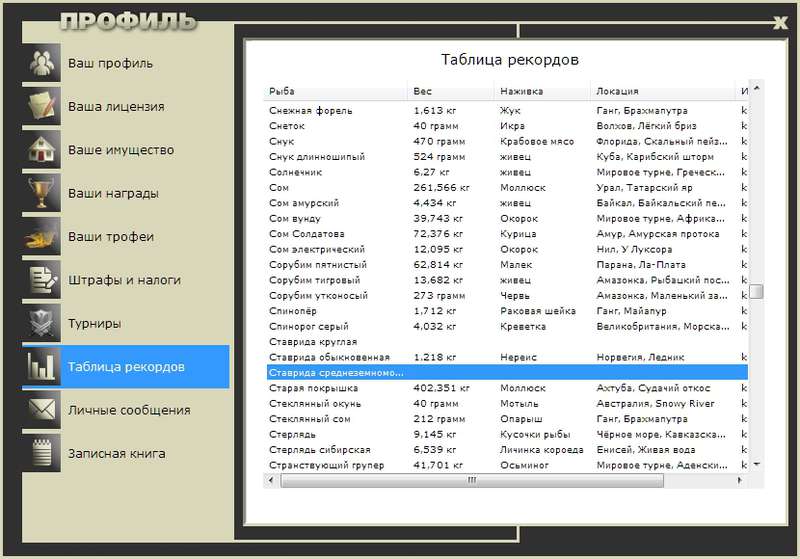Open the house icon for Ваше имущество
800x559 pixels.
tap(41, 149)
